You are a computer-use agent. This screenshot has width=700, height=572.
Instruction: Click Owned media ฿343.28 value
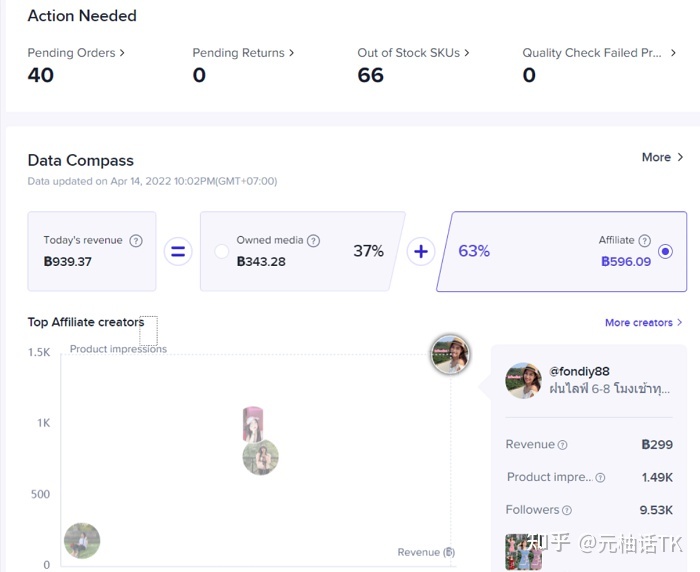click(x=261, y=262)
